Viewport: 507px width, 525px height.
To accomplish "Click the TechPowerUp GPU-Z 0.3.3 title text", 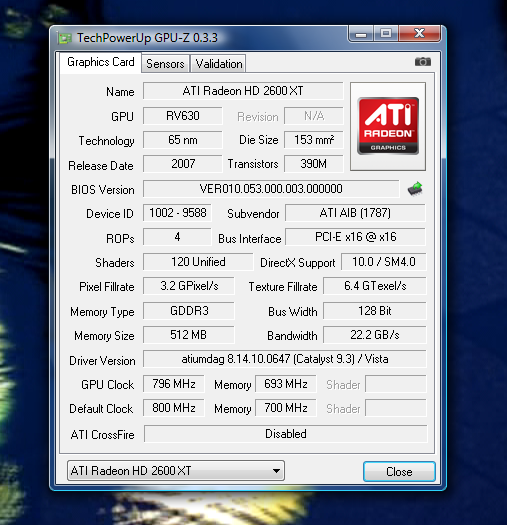I will click(x=147, y=38).
